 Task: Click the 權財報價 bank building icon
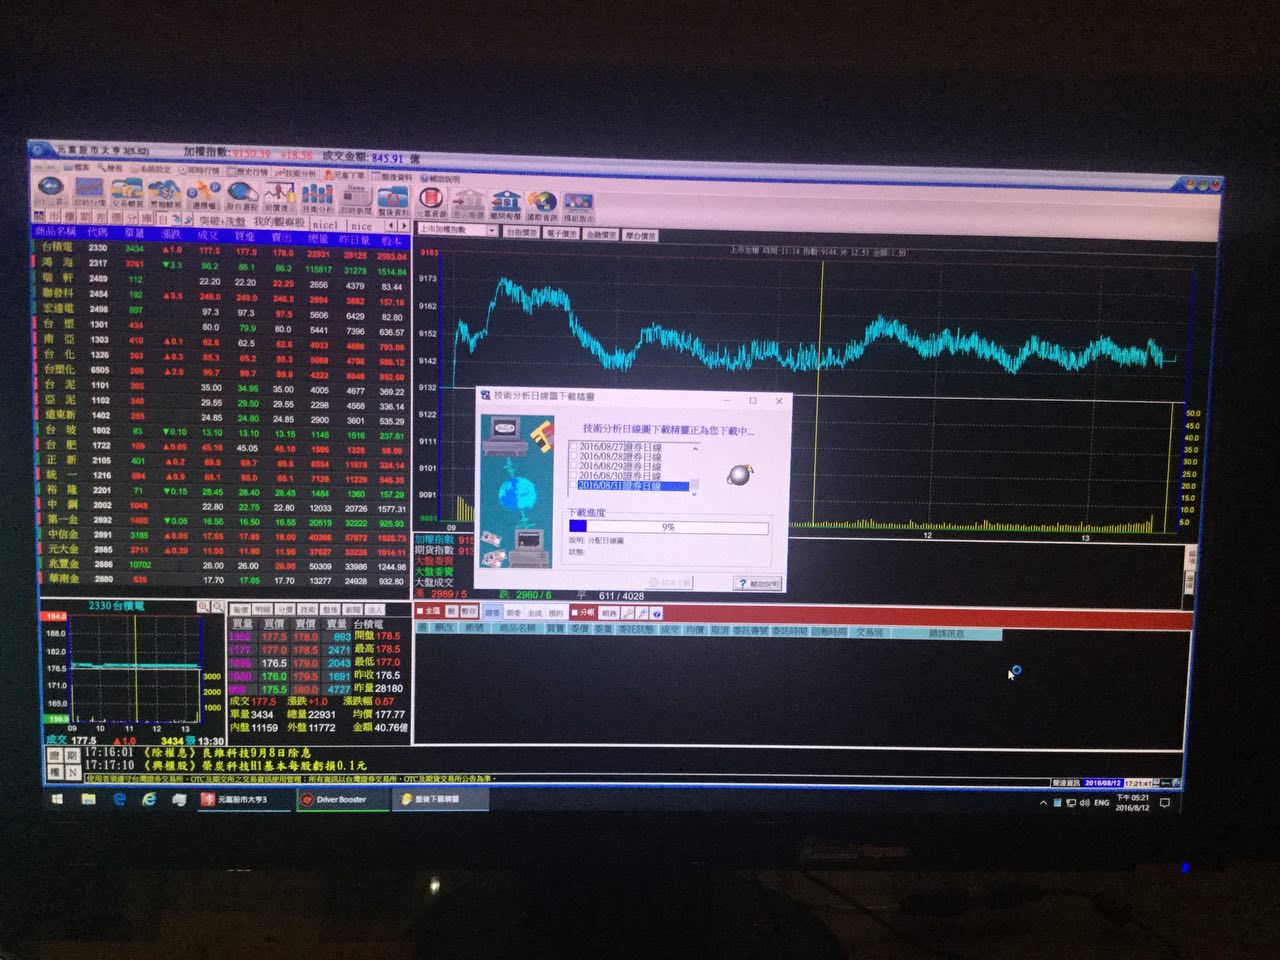505,204
